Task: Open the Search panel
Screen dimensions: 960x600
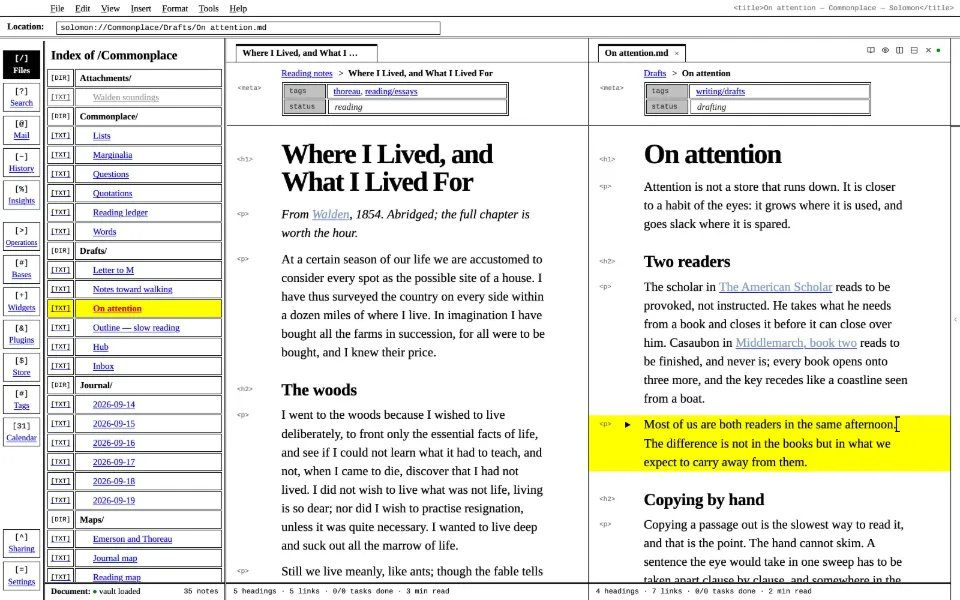Action: pos(21,97)
